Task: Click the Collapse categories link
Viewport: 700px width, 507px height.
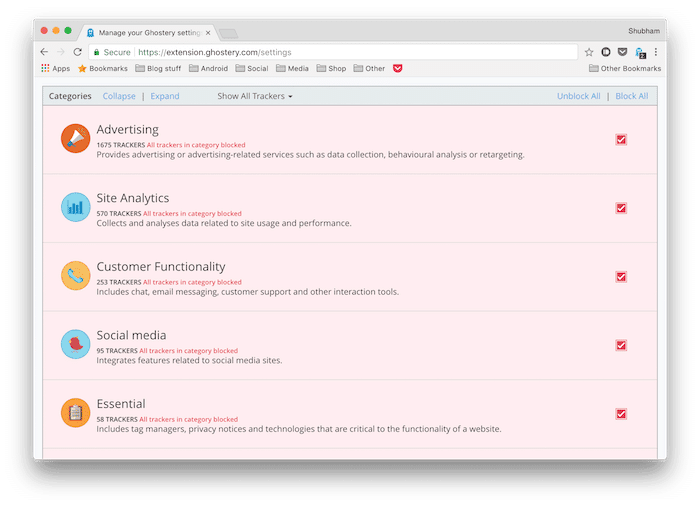Action: (x=119, y=96)
